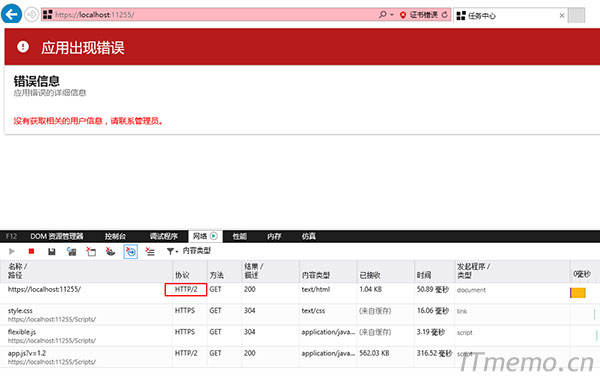Sort by the 内容类型 column header
600x378 pixels.
[328, 271]
